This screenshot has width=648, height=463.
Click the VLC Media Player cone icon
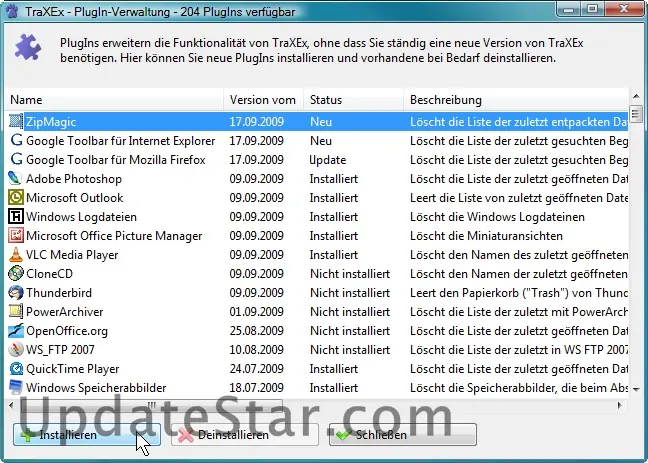(x=16, y=255)
